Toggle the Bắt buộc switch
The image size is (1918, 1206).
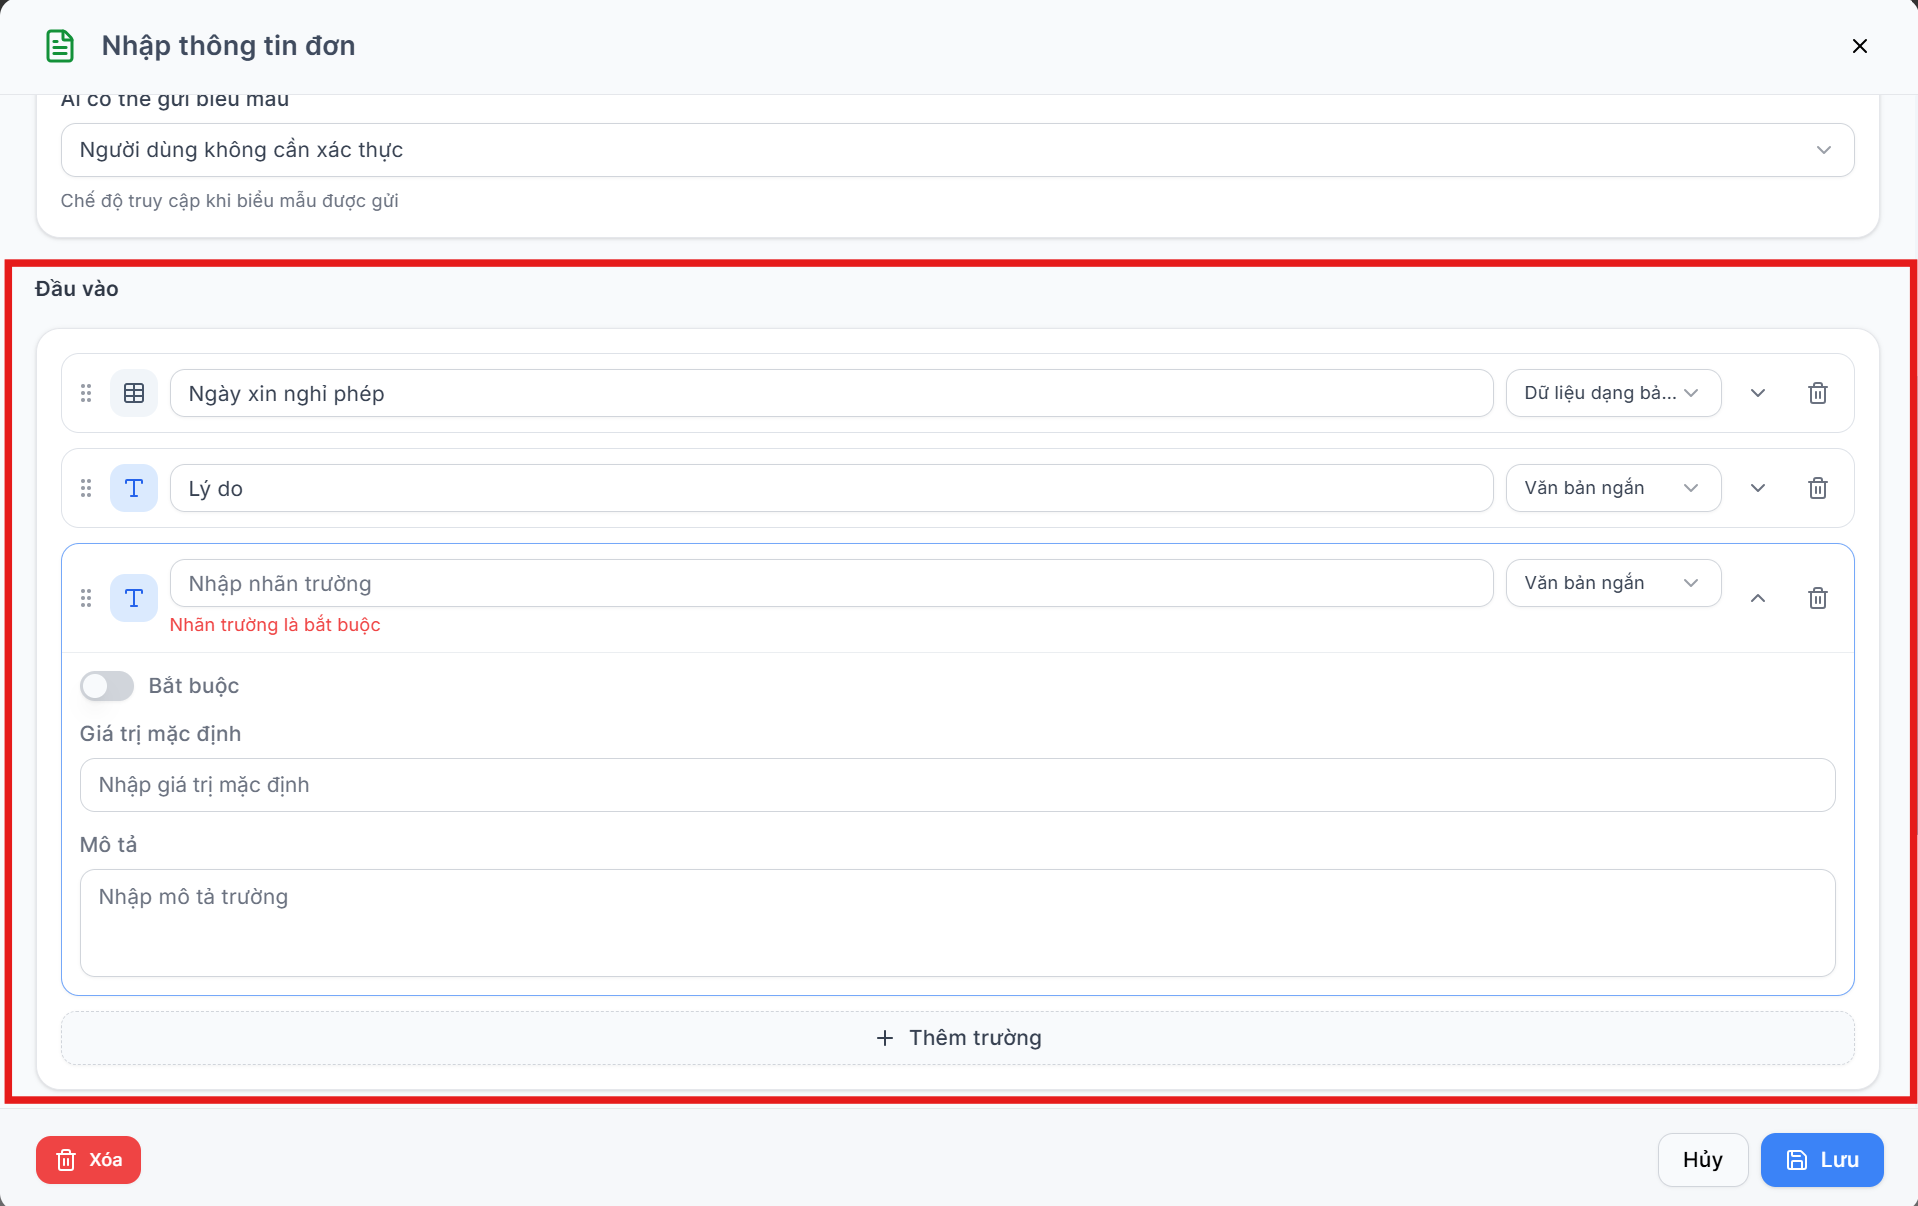coord(107,686)
